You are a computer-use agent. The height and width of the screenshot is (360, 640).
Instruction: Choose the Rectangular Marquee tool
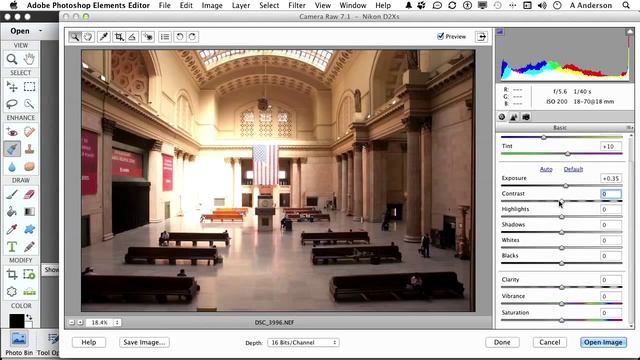[29, 87]
